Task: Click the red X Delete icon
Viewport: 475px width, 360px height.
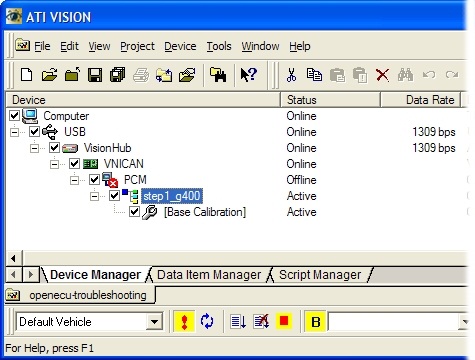Action: click(382, 75)
